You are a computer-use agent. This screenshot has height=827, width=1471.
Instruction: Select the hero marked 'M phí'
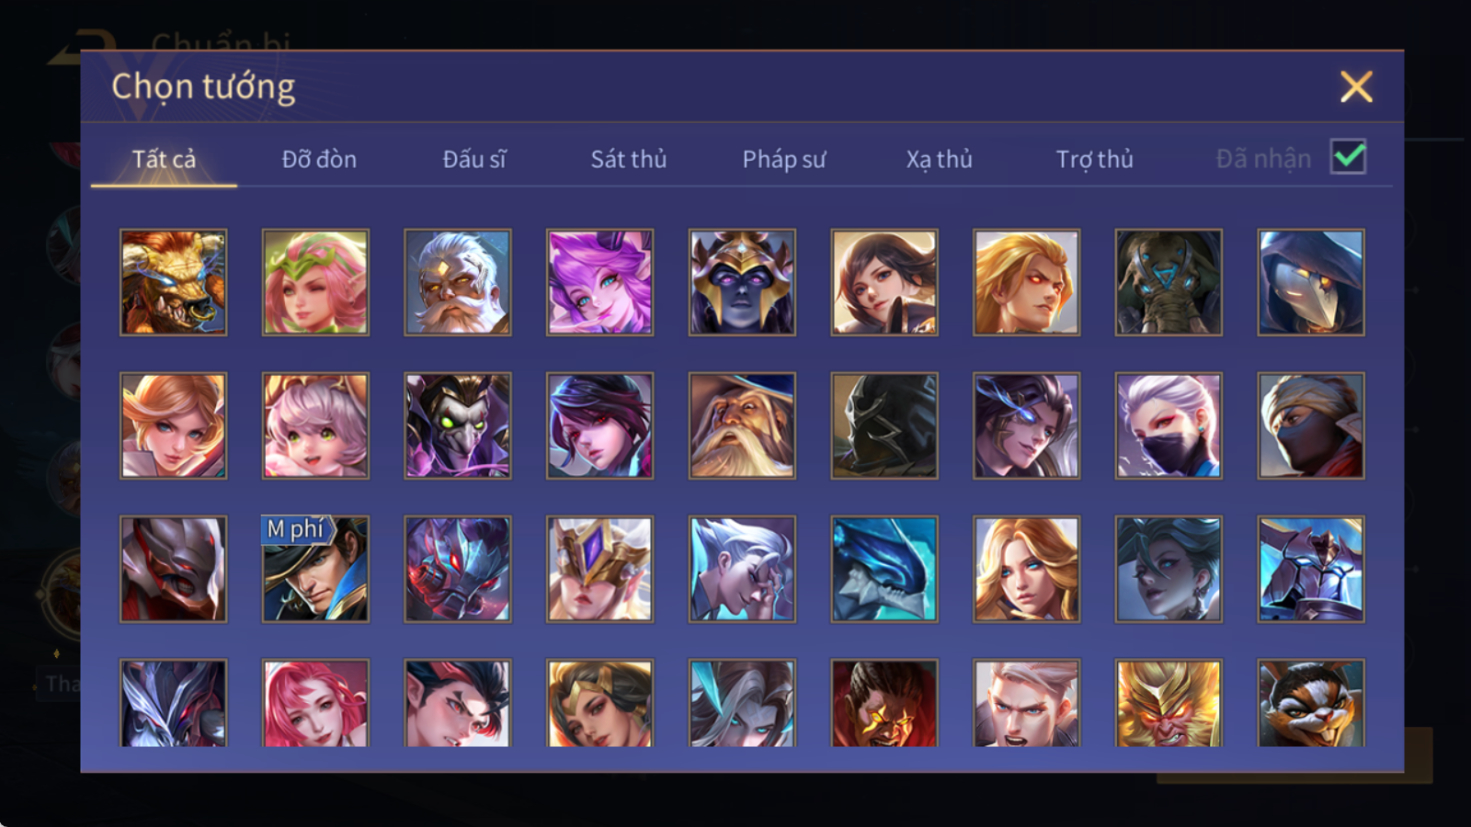tap(315, 569)
